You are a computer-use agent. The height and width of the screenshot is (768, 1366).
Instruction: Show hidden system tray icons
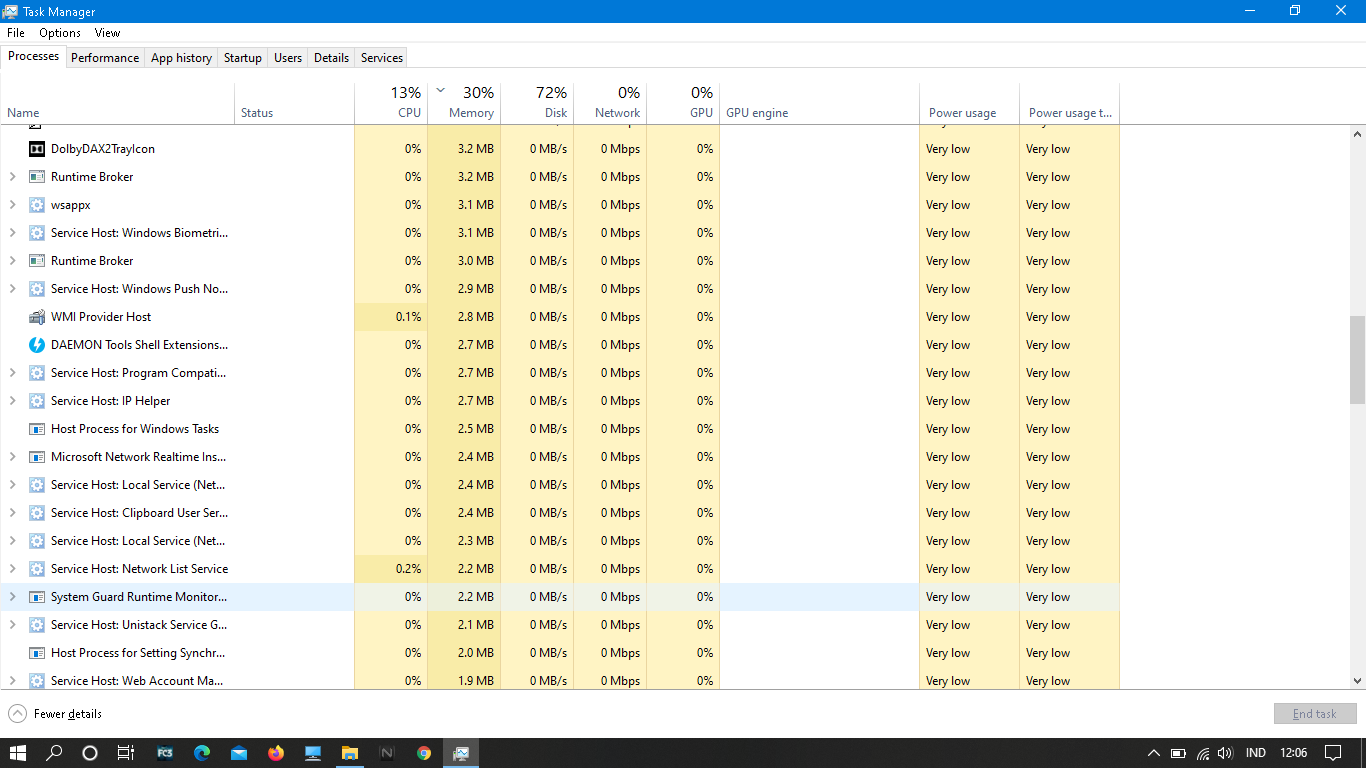point(1153,753)
